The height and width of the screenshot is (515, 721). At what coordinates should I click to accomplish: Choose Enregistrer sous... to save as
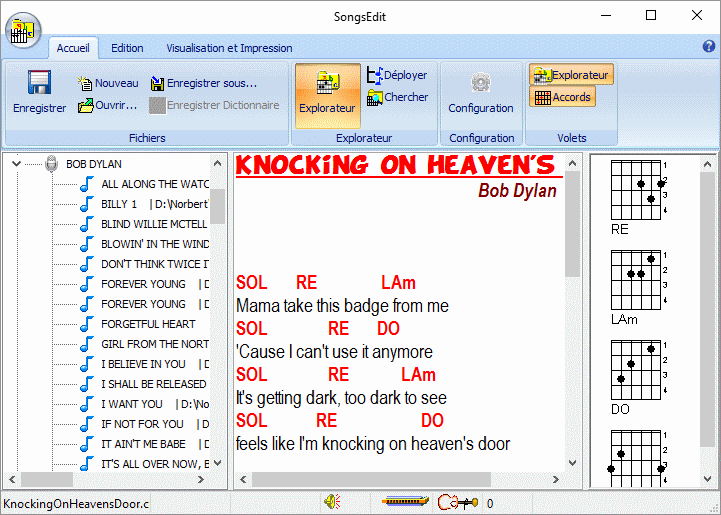coord(204,83)
